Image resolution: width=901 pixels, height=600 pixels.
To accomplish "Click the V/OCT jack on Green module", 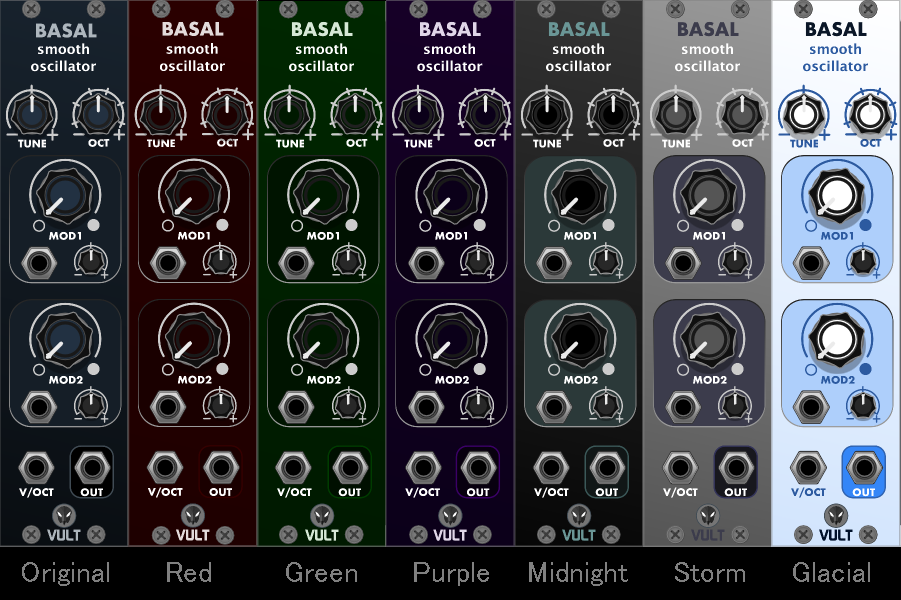I will pyautogui.click(x=294, y=467).
